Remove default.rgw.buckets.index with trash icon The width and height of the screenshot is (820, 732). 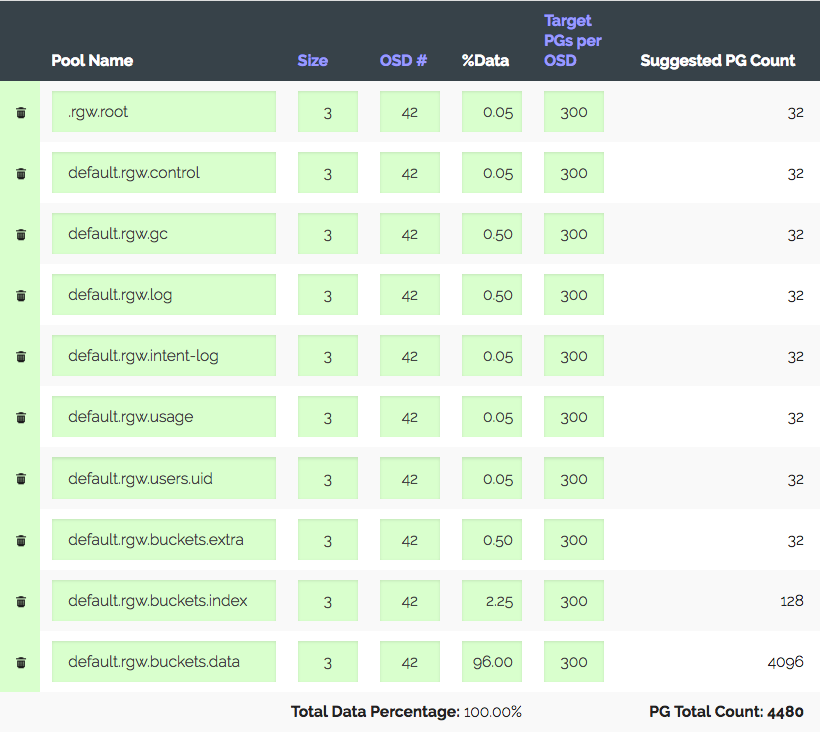[21, 601]
